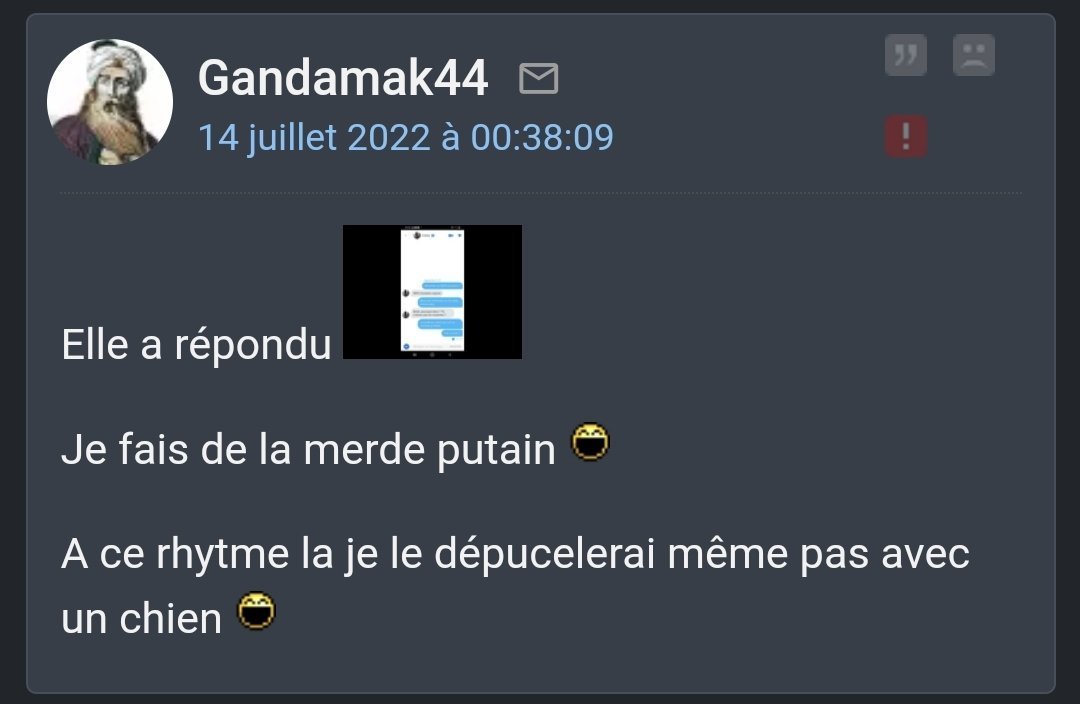Click empty area of the post card
This screenshot has width=1080, height=704.
[x=792, y=344]
